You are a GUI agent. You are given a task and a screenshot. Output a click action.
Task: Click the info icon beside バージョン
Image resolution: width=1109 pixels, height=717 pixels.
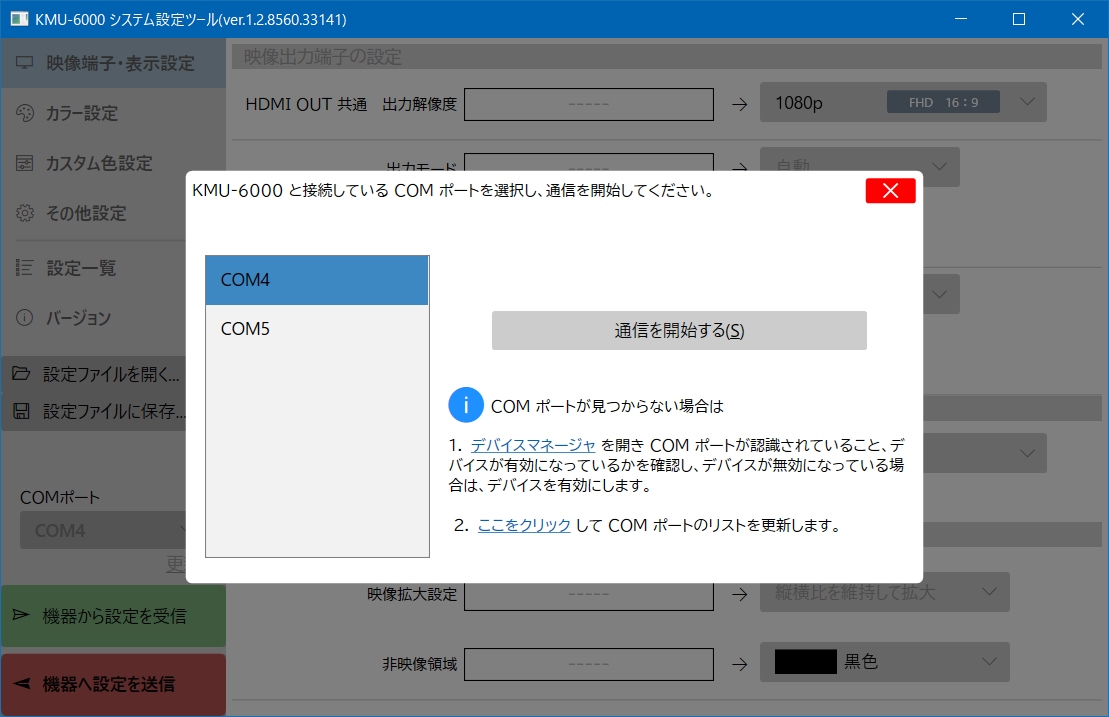pos(26,317)
